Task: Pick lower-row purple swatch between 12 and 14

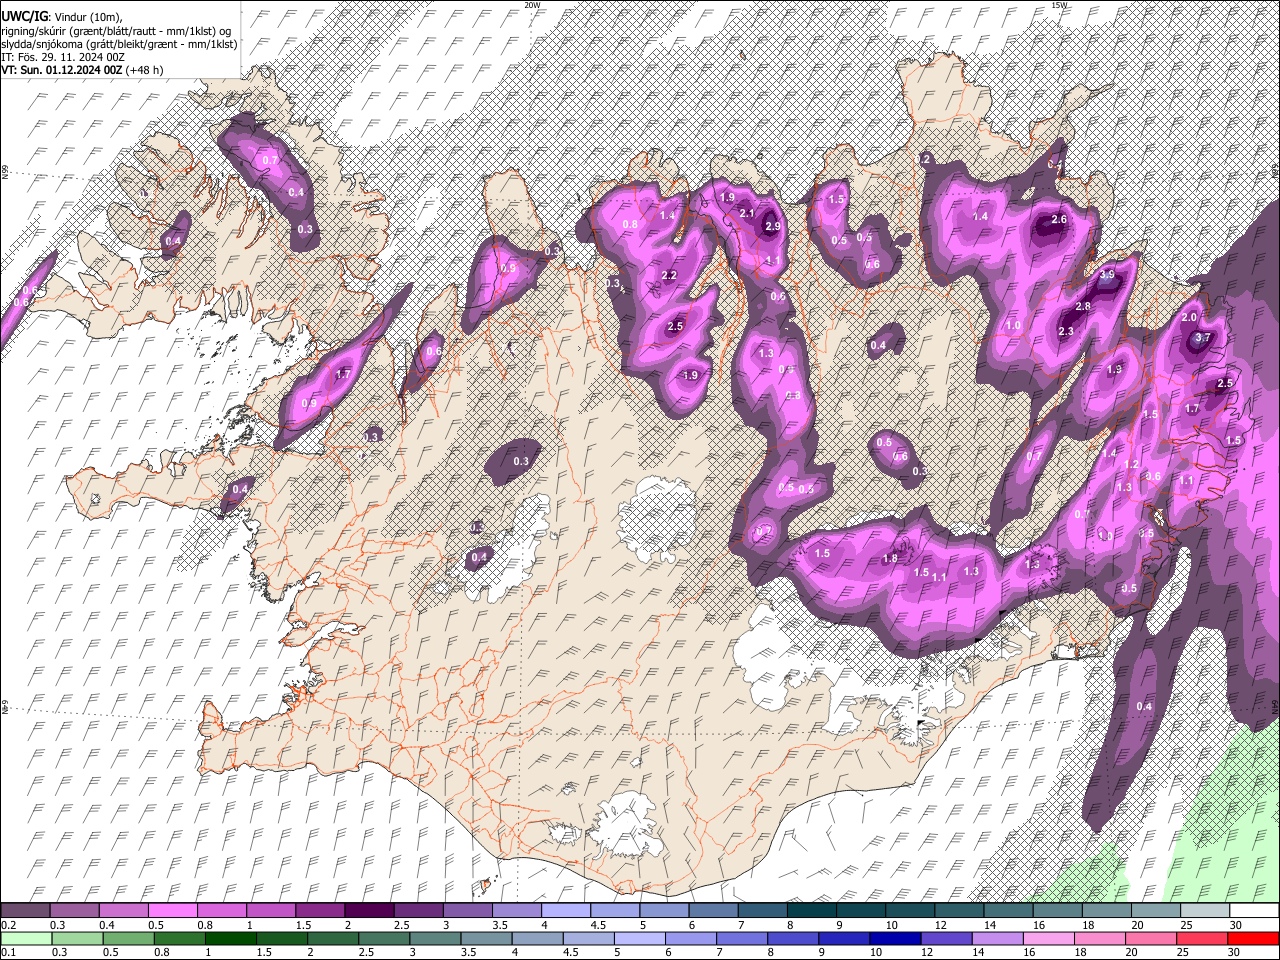Action: [946, 938]
